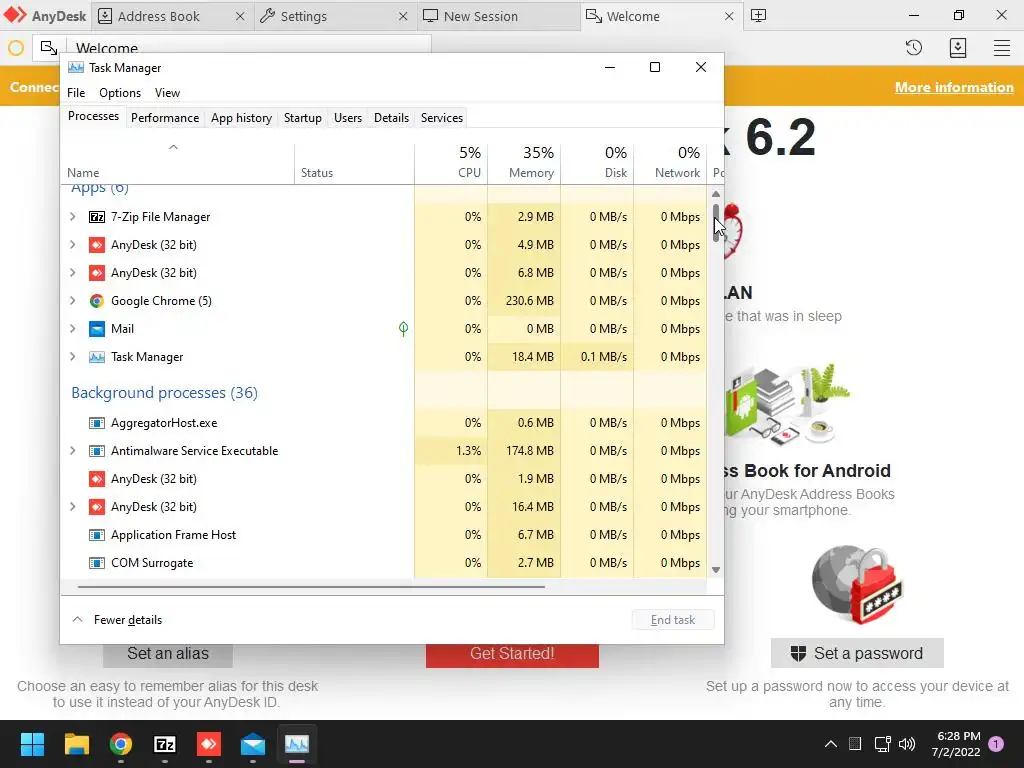
Task: Show hidden system tray icons
Action: tap(831, 744)
